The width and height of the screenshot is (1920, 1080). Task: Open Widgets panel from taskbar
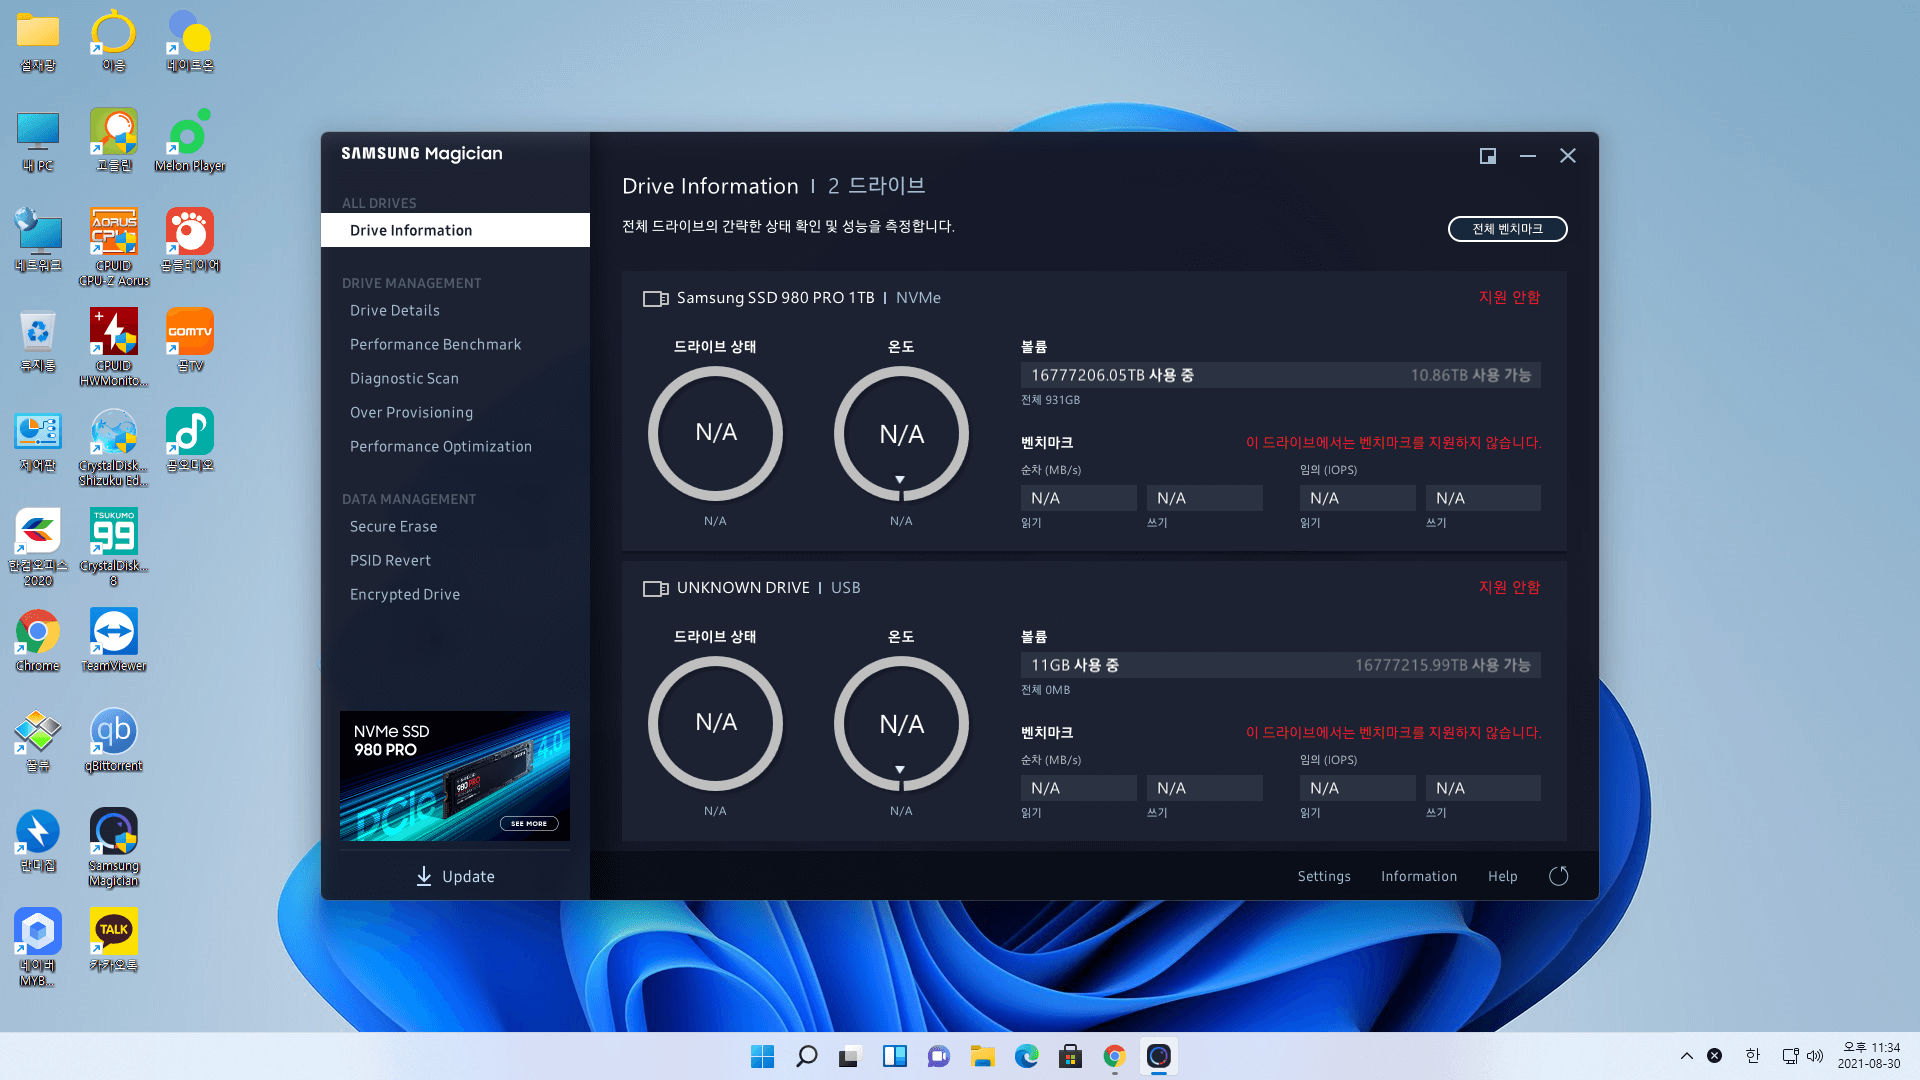pos(894,1056)
